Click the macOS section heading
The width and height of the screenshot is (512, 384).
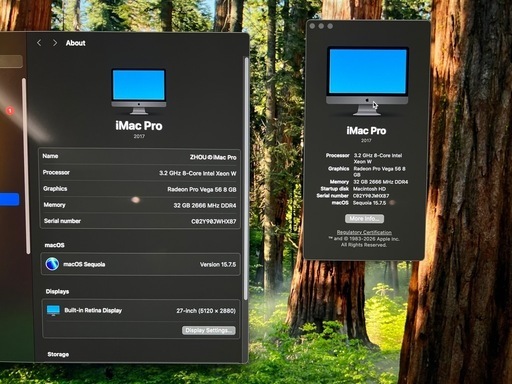pos(55,245)
